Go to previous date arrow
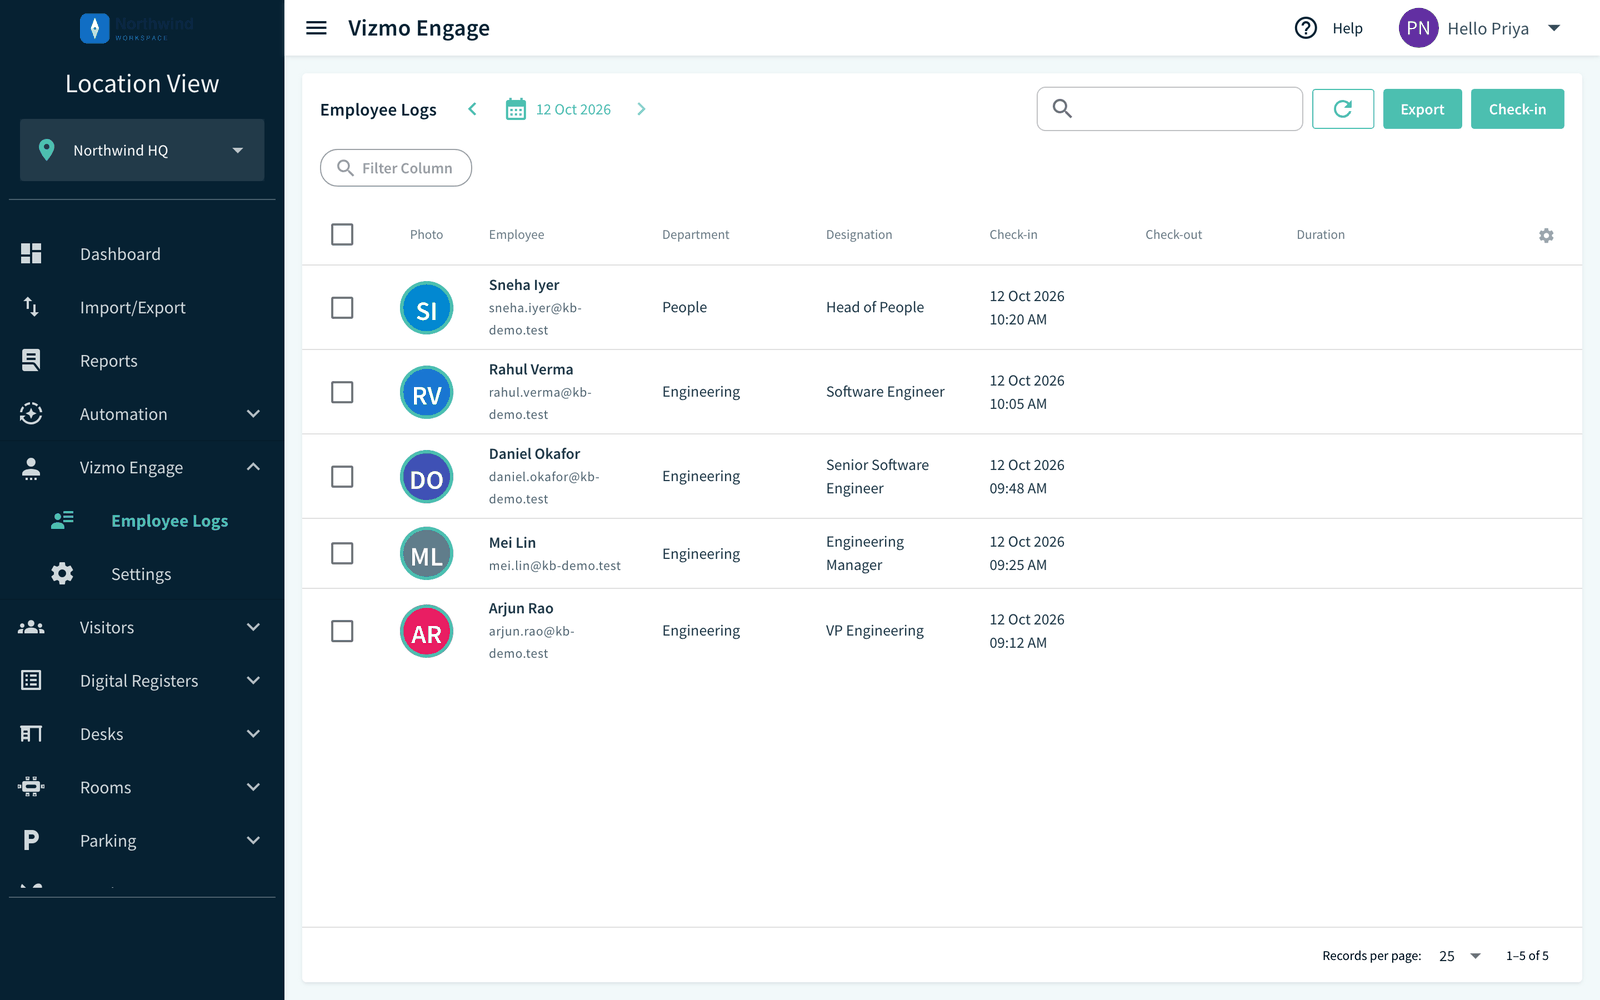 (472, 109)
